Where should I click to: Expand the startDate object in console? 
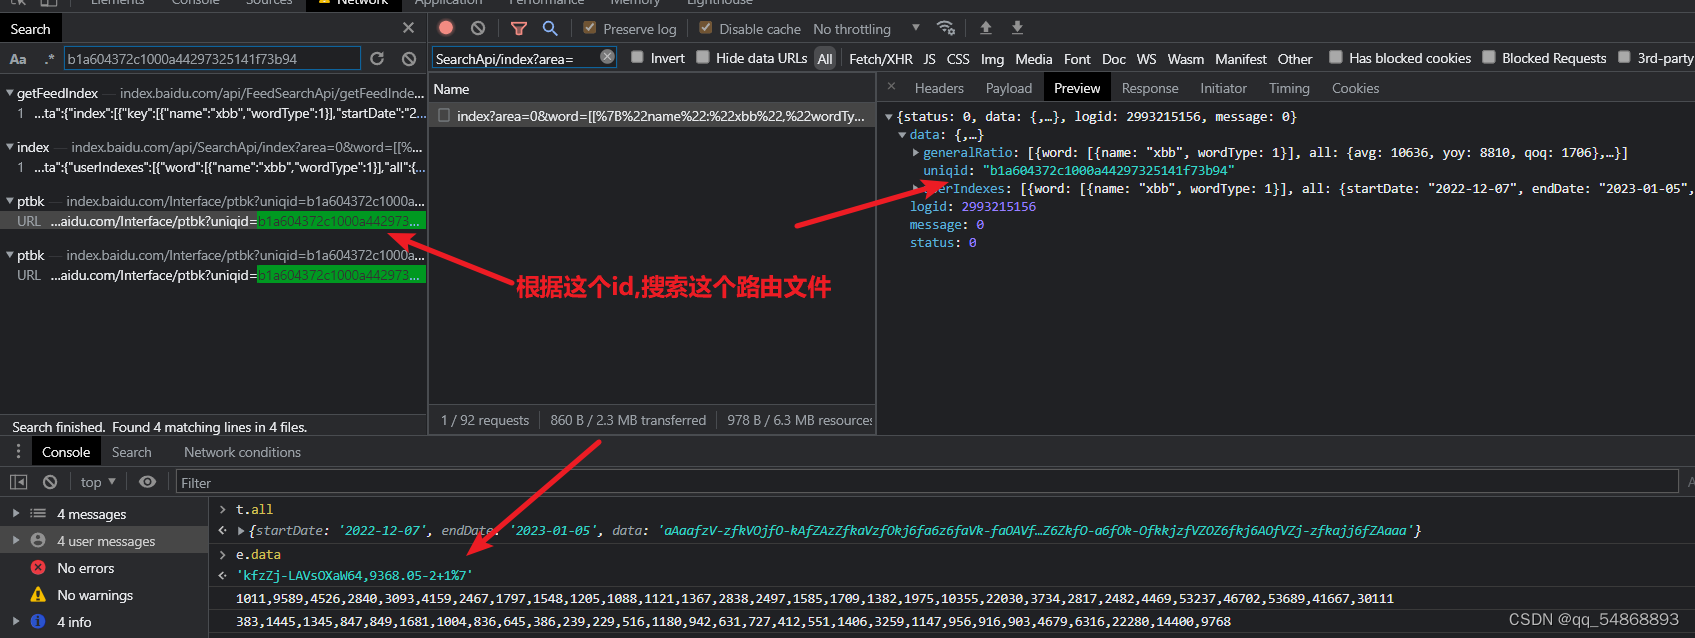(241, 531)
